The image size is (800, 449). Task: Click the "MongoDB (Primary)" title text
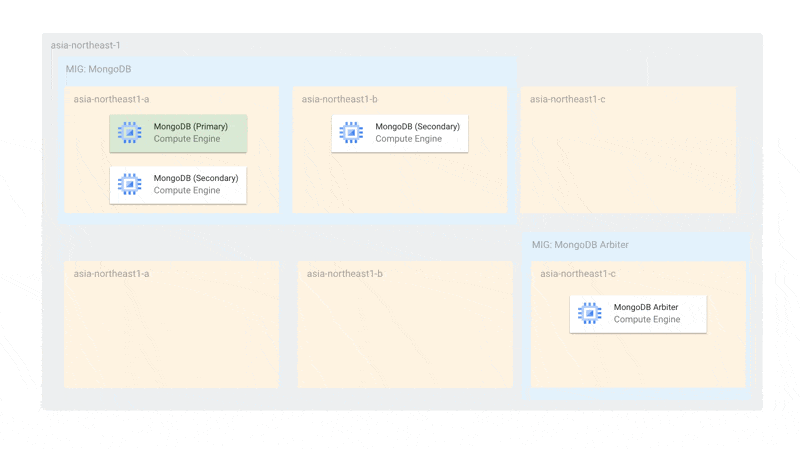190,127
